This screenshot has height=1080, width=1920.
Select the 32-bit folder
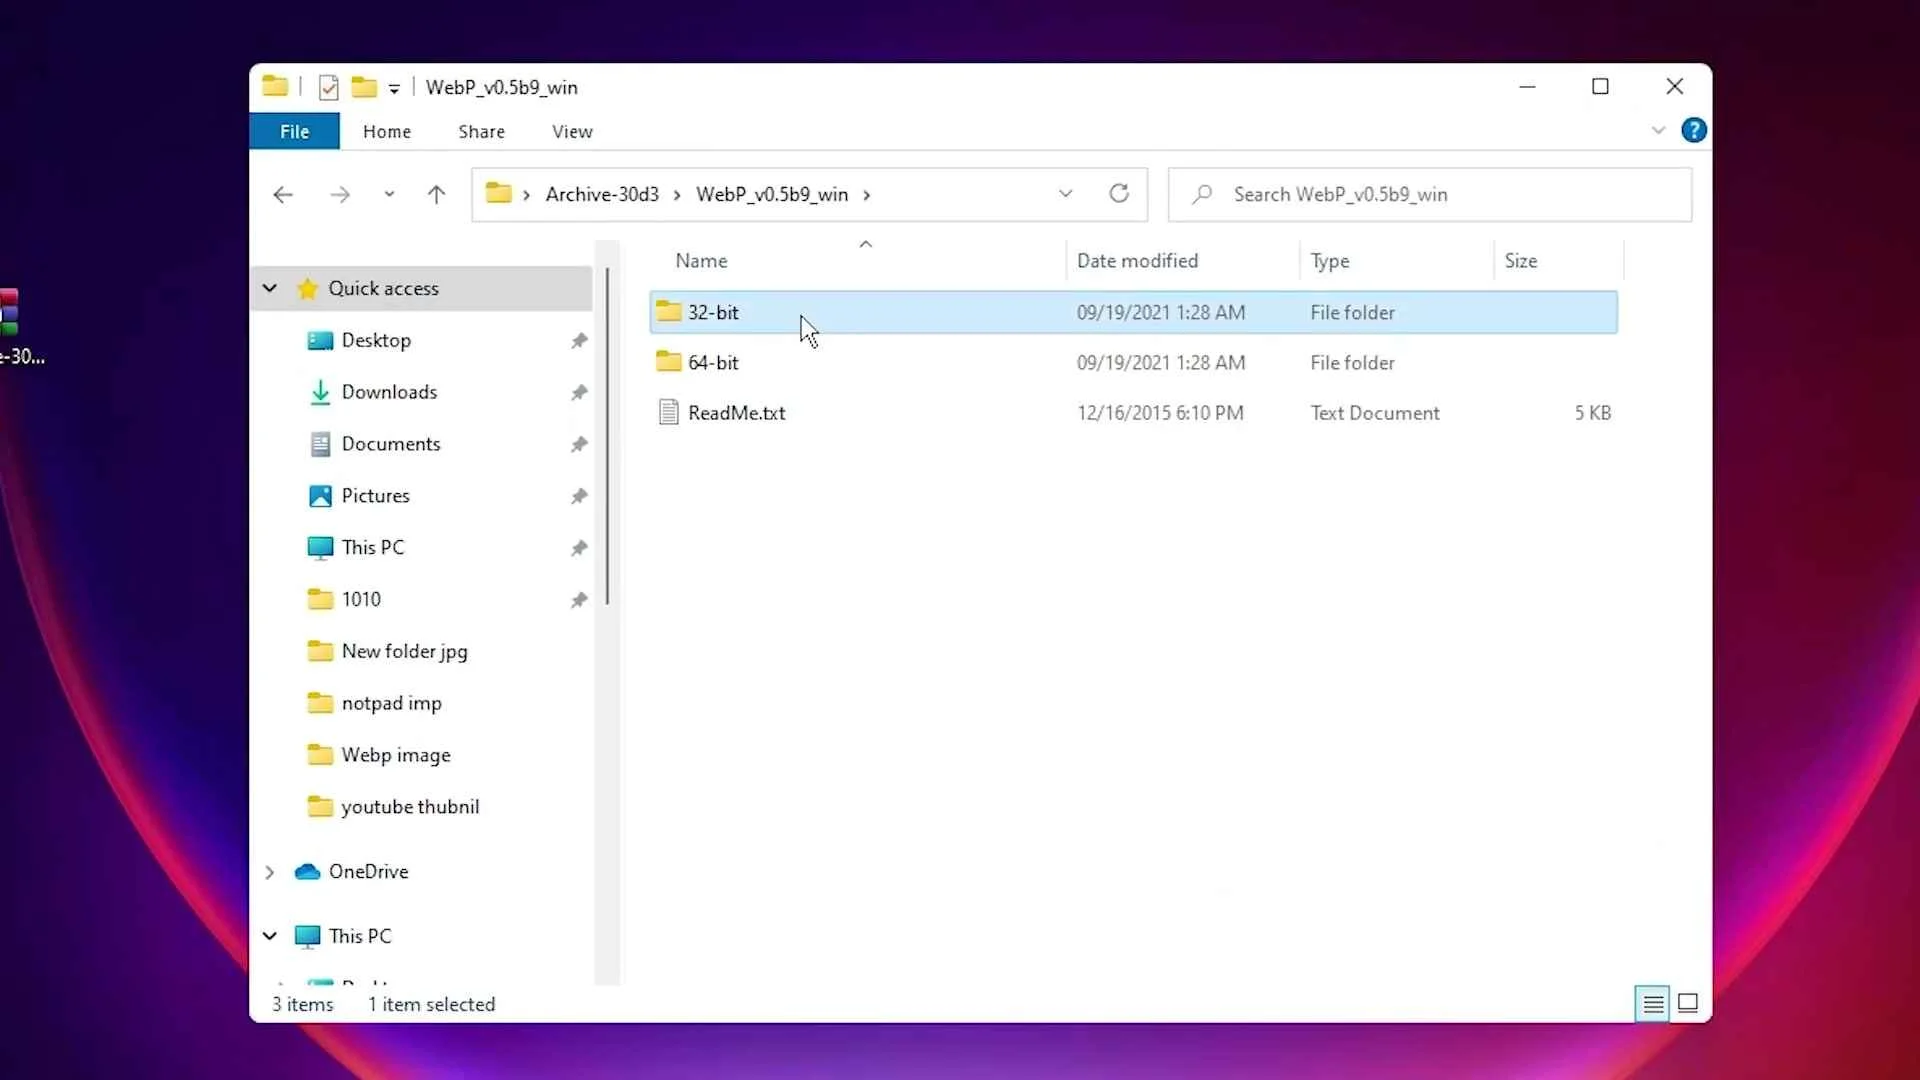1133,312
